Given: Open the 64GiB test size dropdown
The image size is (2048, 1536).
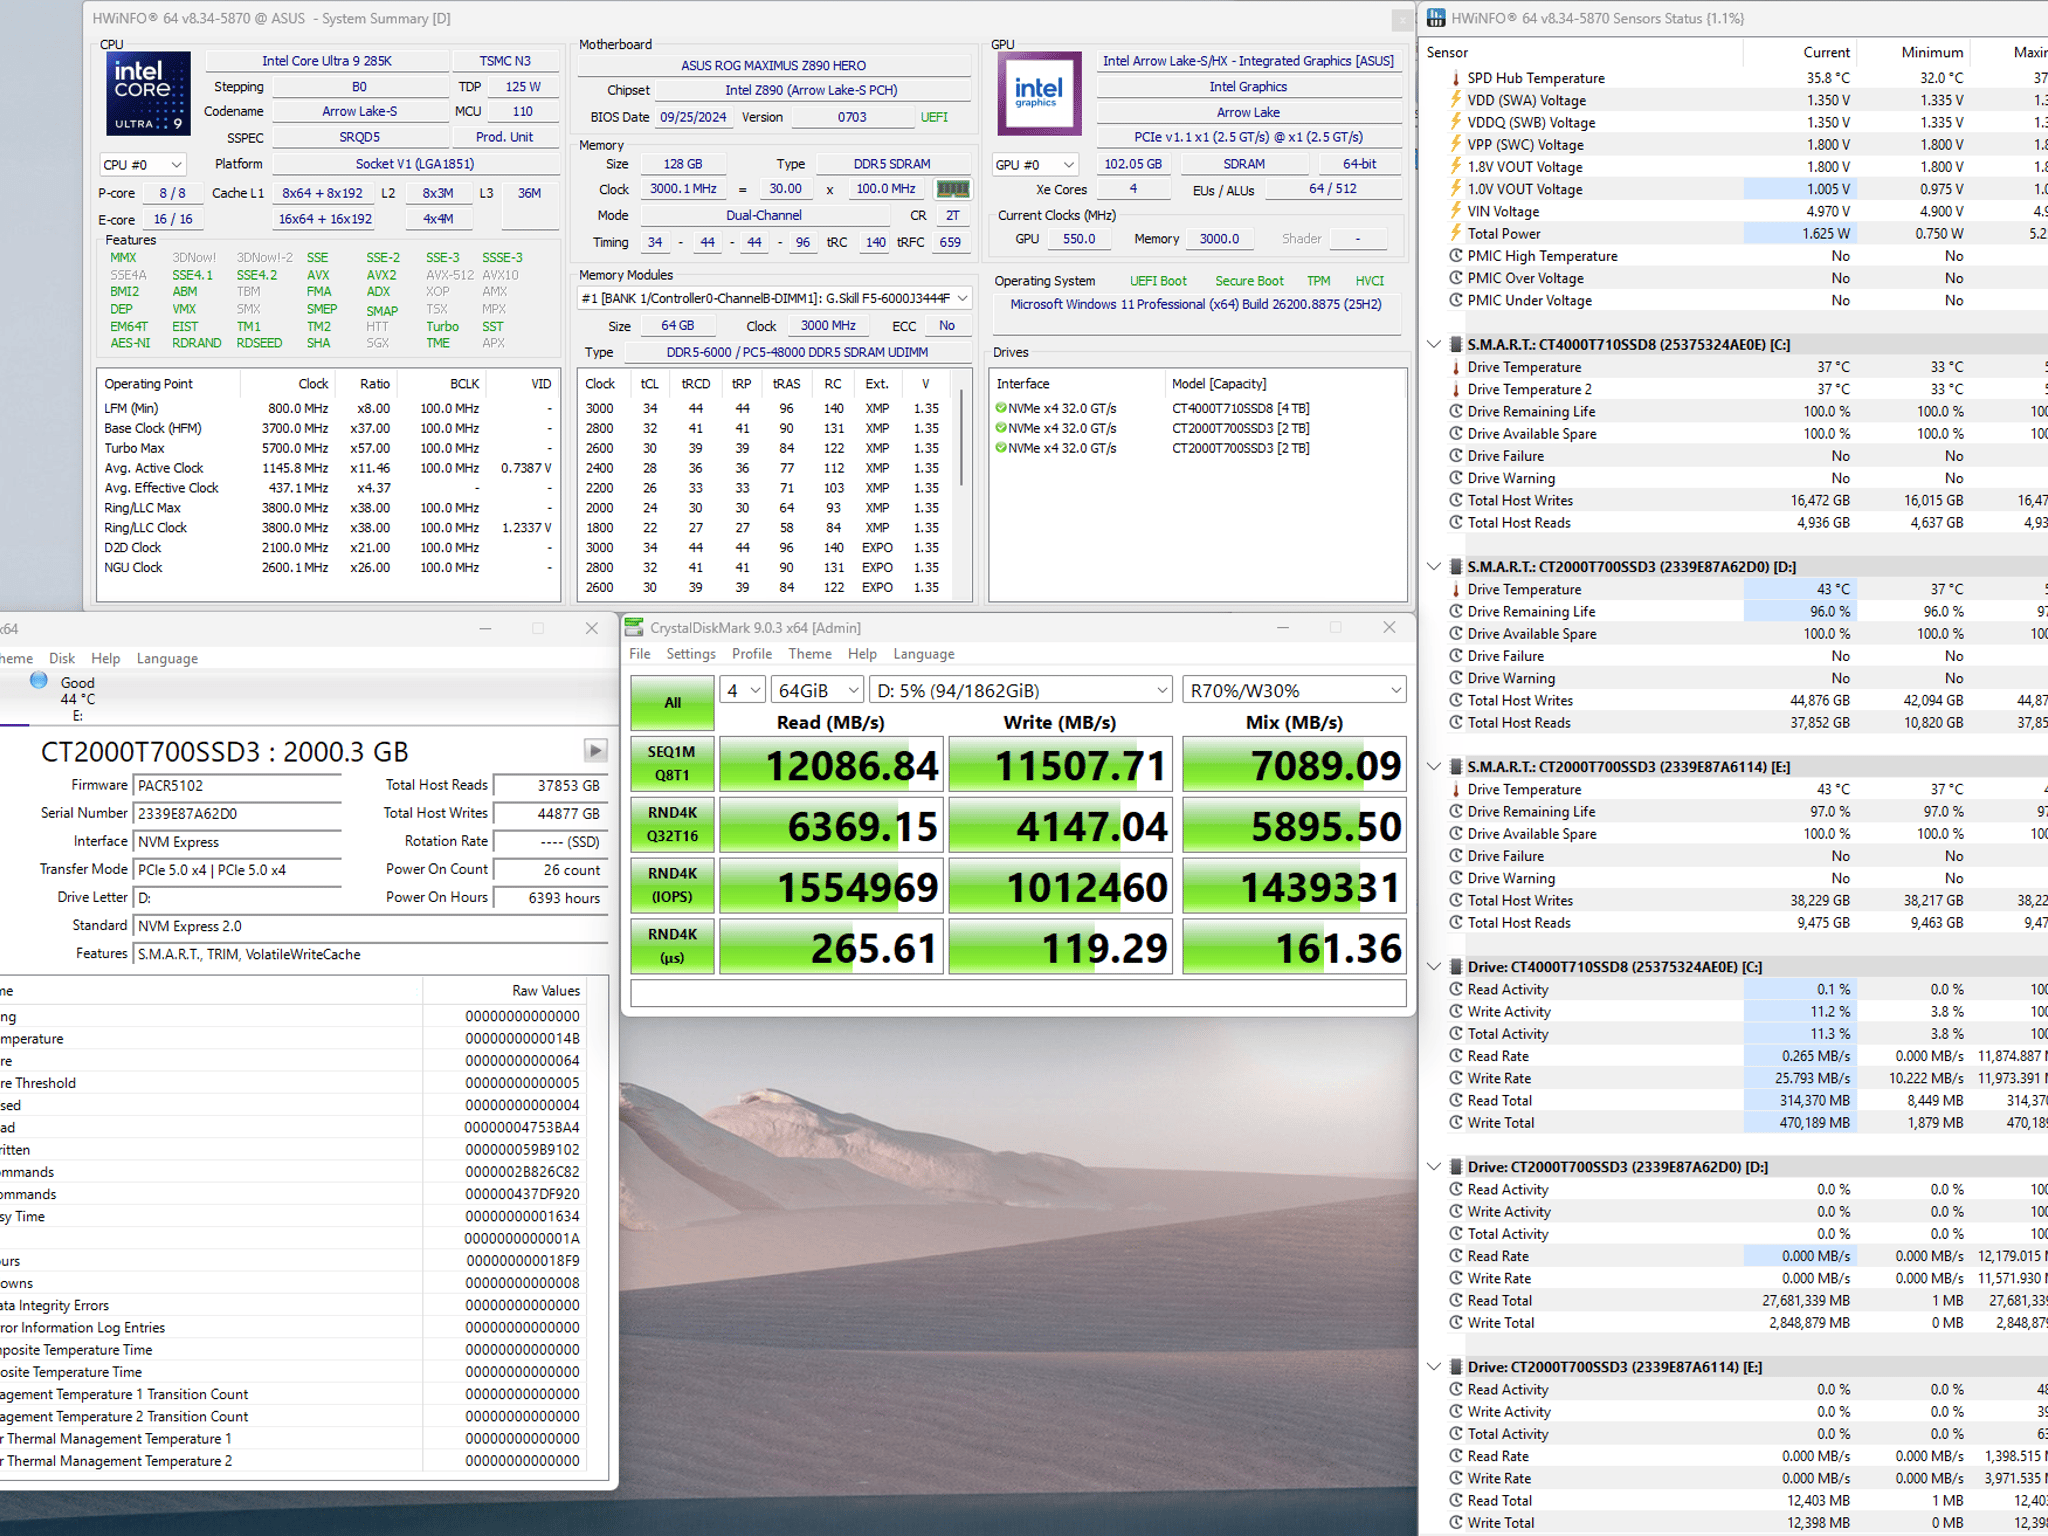Looking at the screenshot, I should 817,690.
